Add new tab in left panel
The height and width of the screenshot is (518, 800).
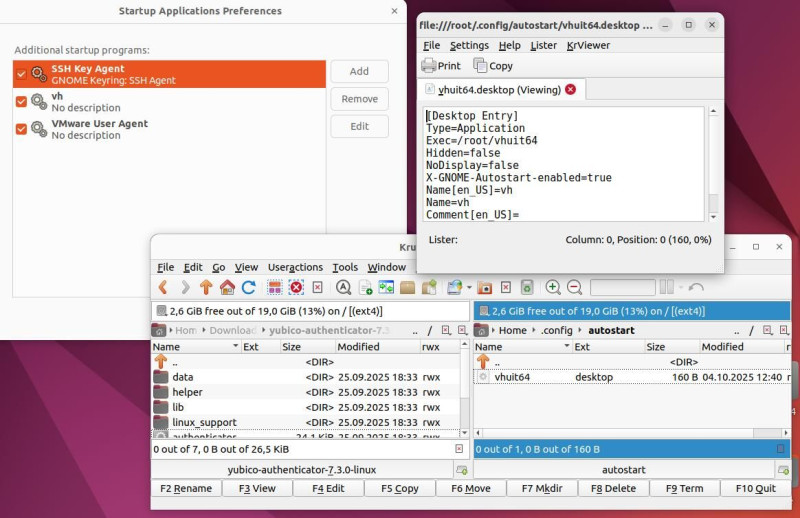tap(462, 470)
